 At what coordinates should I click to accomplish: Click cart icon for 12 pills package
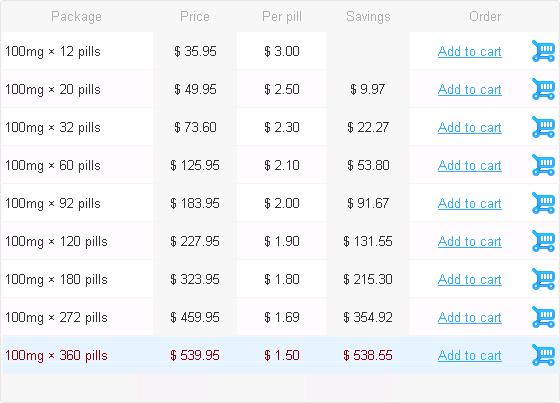tap(543, 51)
